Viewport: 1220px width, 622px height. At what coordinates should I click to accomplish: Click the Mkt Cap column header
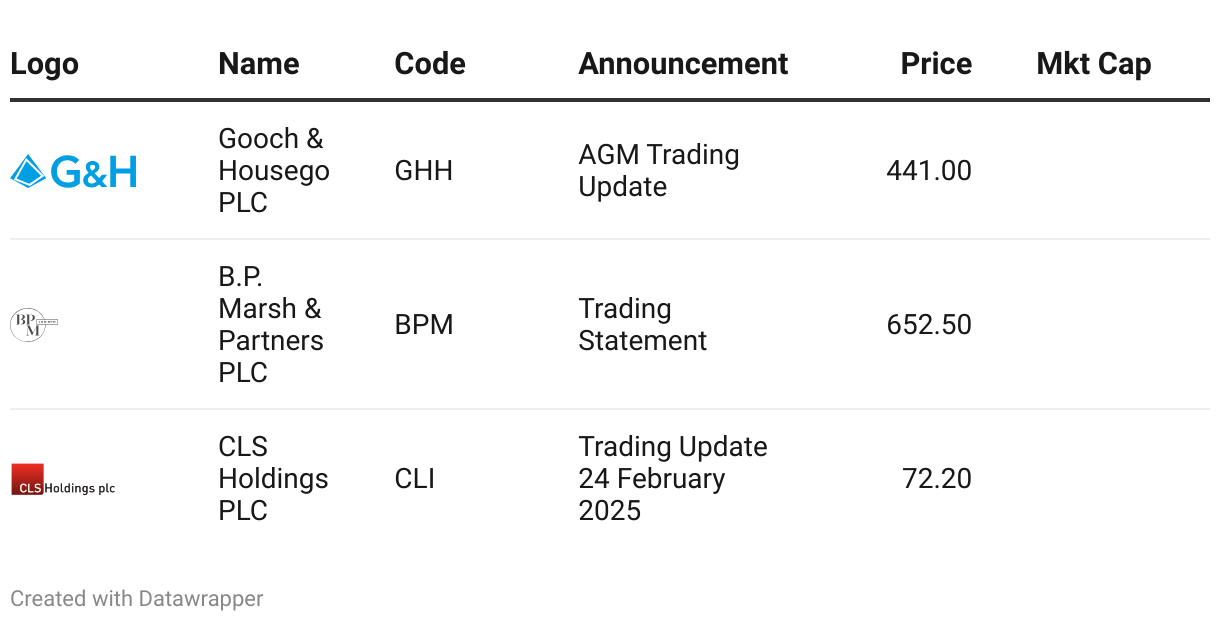click(x=1093, y=64)
